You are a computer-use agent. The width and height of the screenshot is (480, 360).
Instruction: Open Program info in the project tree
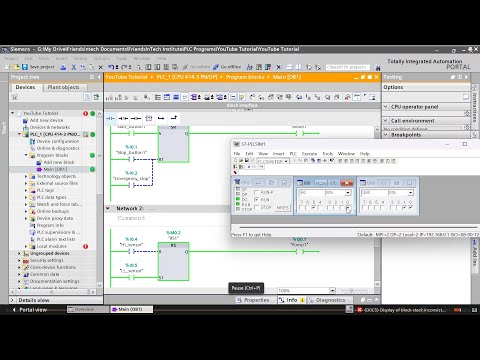coord(50,225)
